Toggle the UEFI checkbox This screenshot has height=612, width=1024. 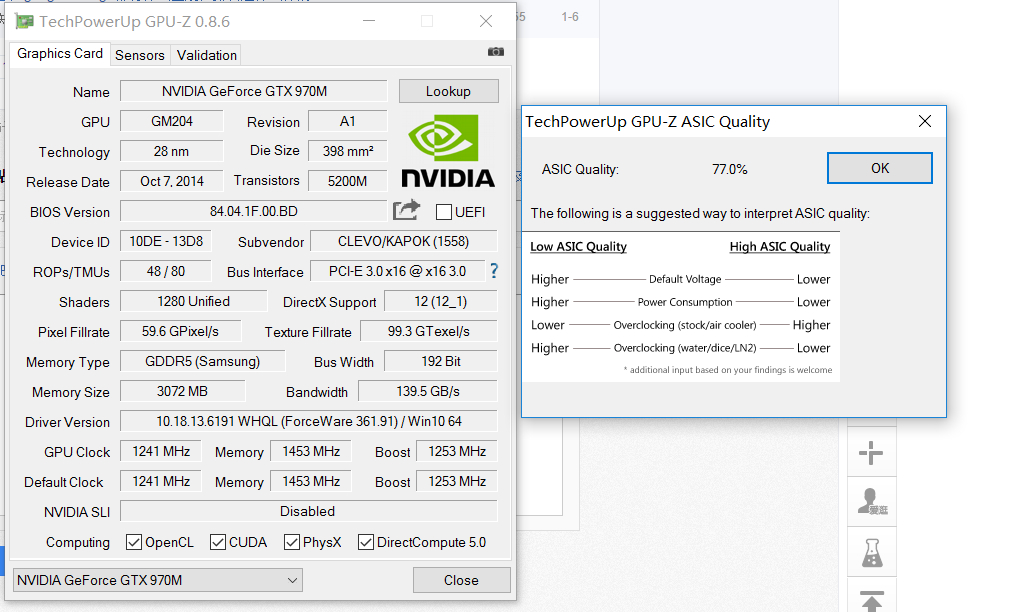point(444,212)
